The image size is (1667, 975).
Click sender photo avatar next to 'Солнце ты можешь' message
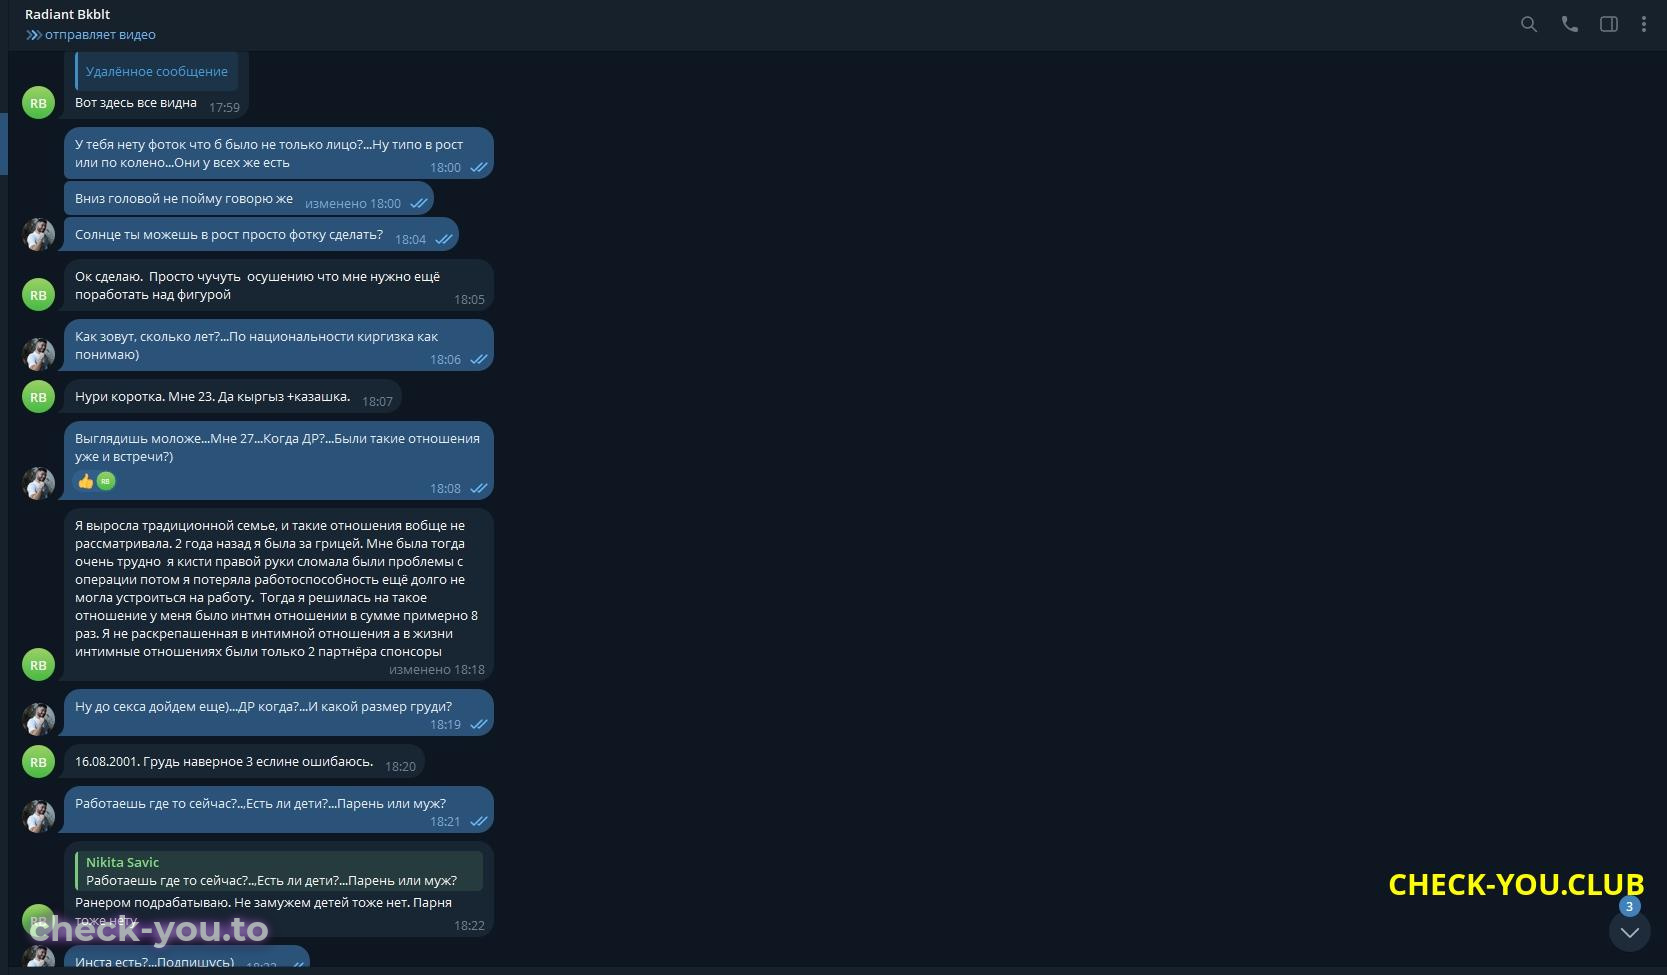[x=38, y=235]
